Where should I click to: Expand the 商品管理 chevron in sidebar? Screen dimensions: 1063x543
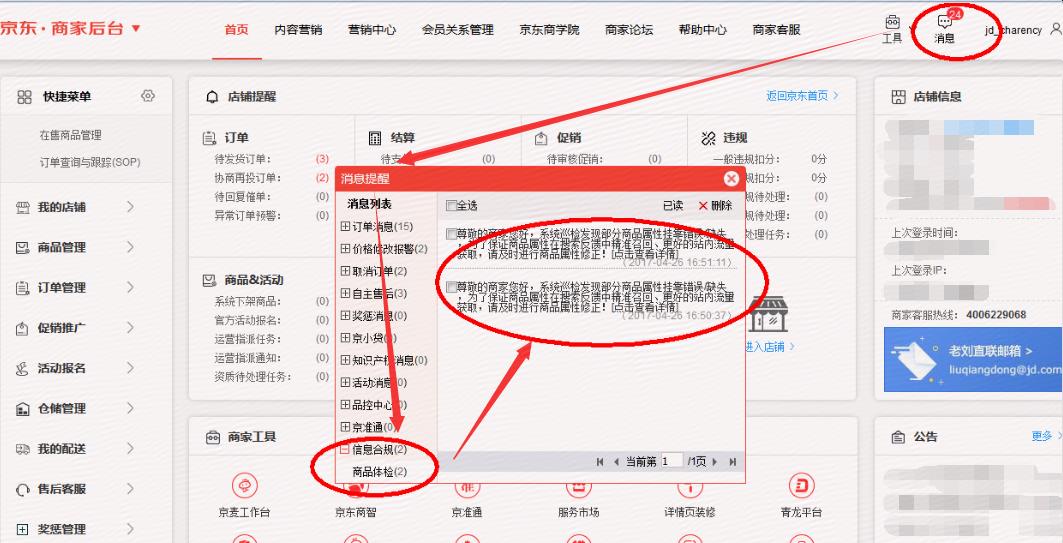[x=130, y=247]
